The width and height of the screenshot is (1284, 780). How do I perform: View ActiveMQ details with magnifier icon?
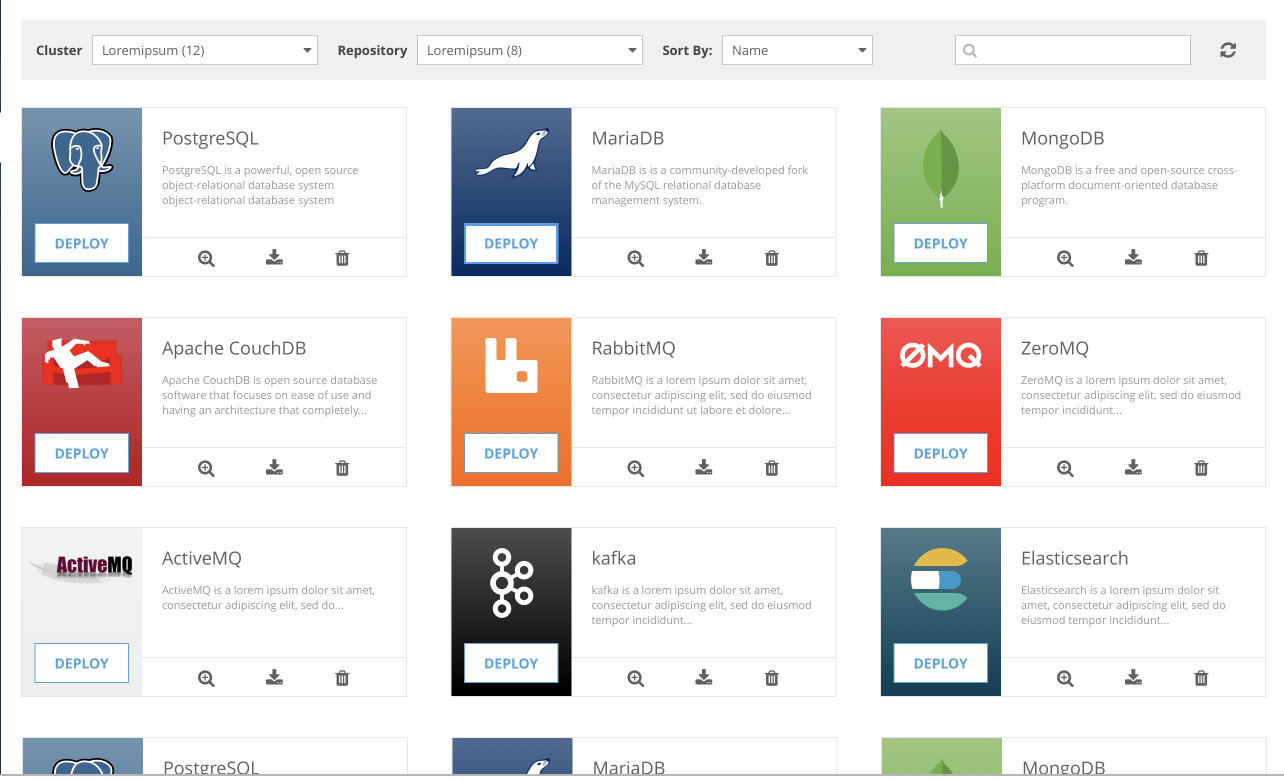click(x=206, y=678)
